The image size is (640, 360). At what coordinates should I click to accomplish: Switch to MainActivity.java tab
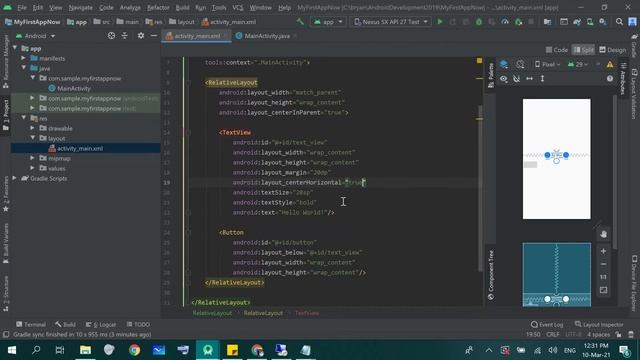click(267, 36)
